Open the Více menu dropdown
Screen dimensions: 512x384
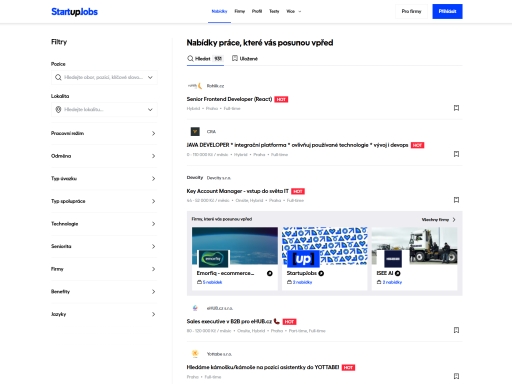pyautogui.click(x=294, y=11)
